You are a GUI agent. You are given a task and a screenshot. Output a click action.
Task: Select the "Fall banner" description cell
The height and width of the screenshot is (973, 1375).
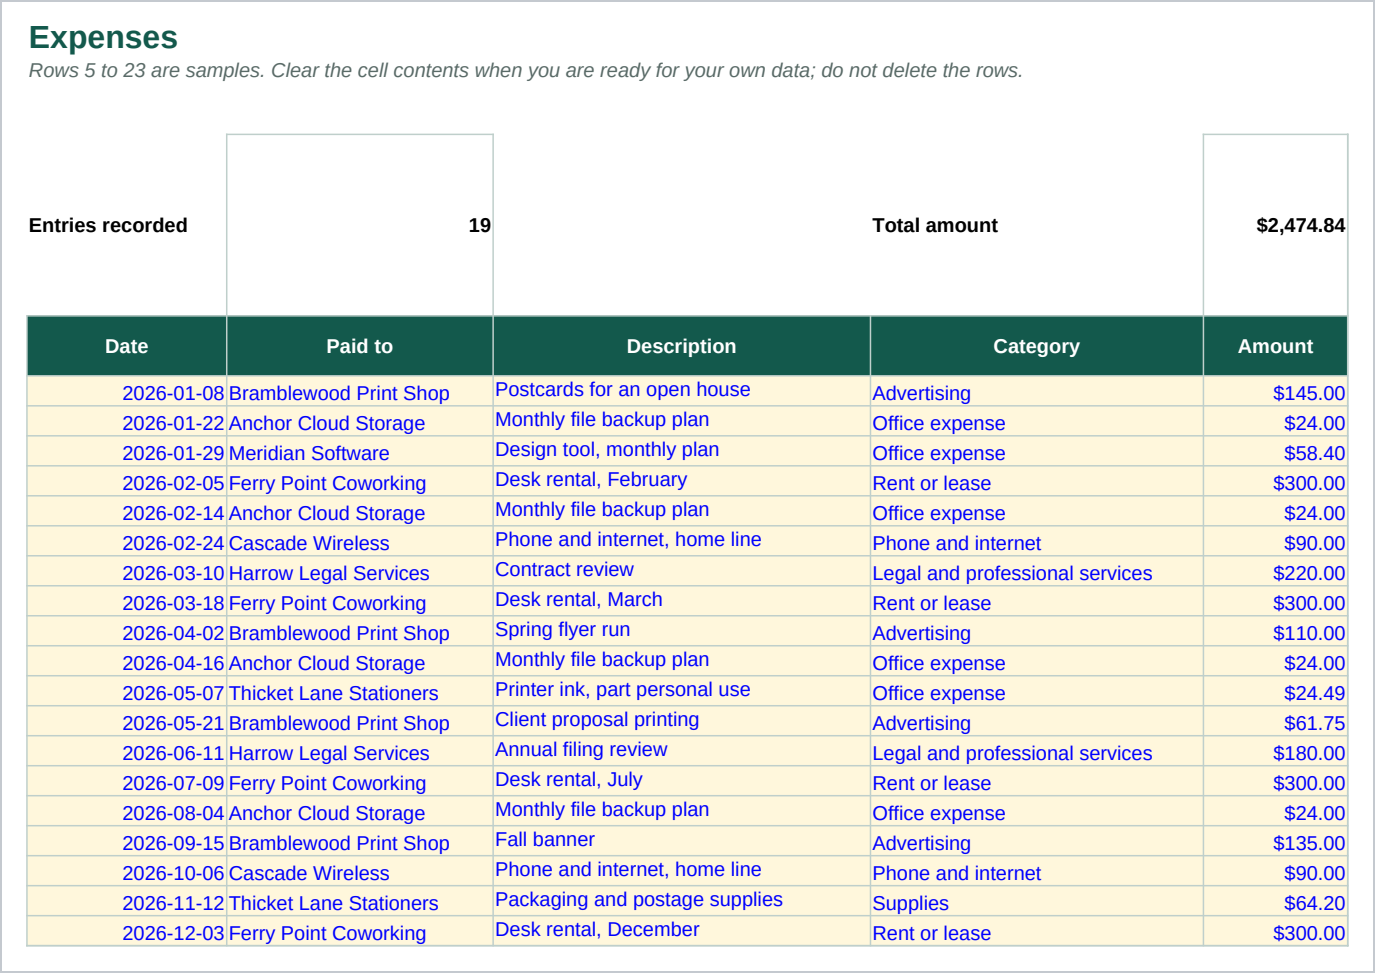point(682,841)
